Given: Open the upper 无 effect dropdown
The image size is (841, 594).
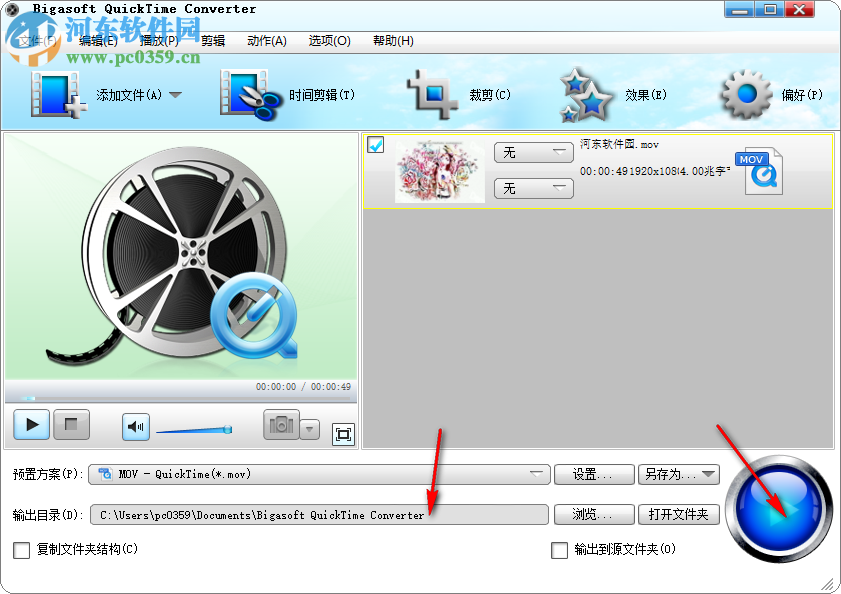Looking at the screenshot, I should (x=533, y=152).
